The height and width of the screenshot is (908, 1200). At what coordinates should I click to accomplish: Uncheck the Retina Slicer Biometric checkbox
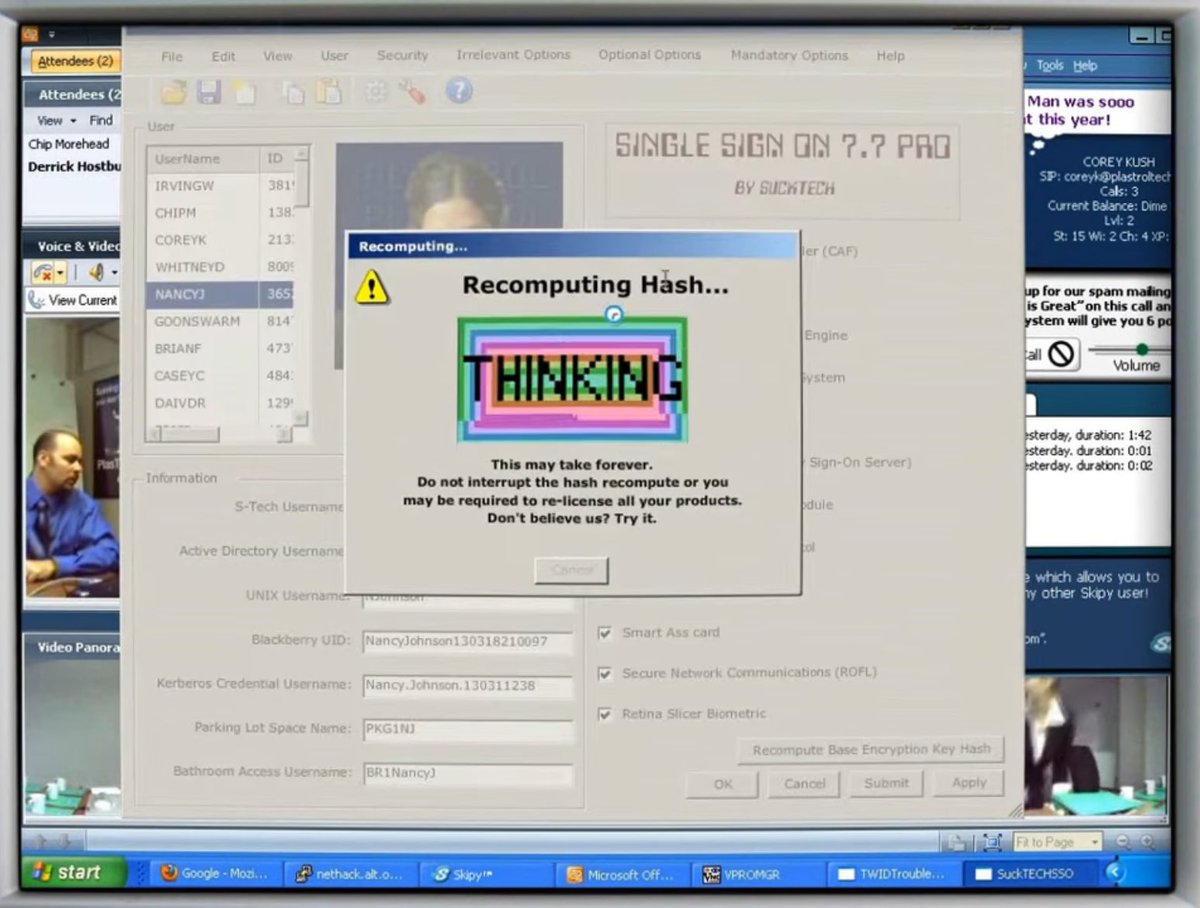pos(604,714)
